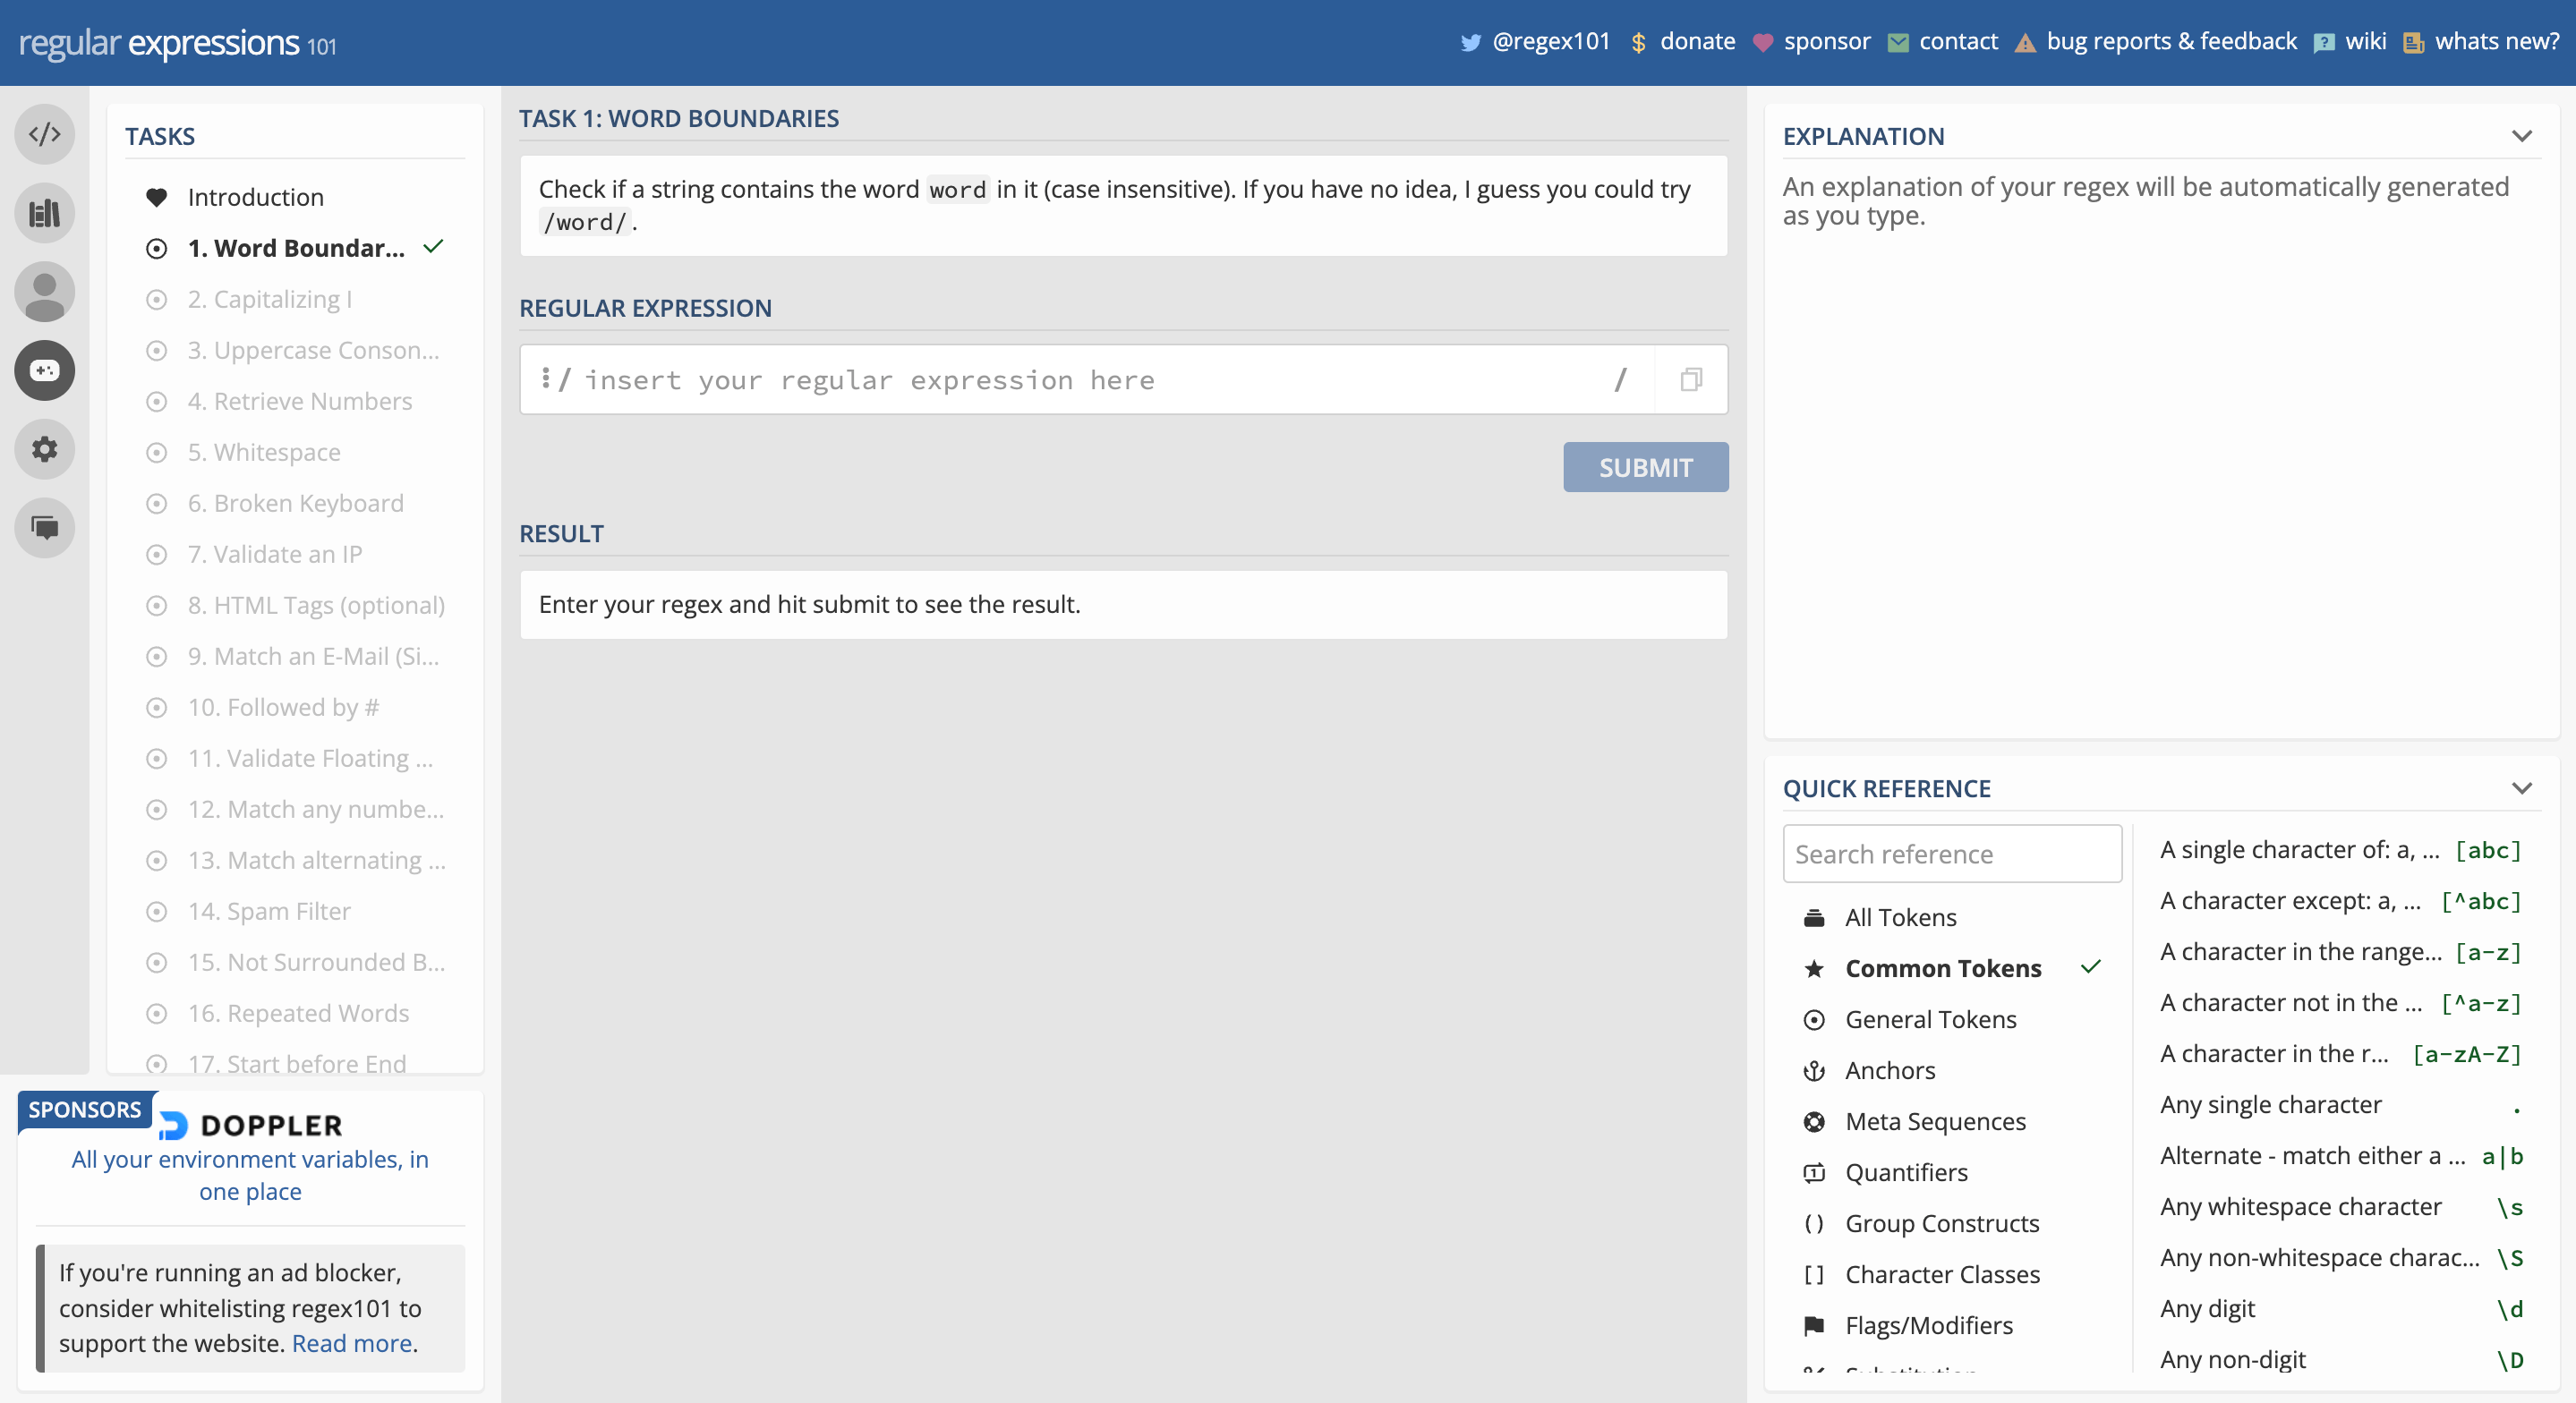This screenshot has width=2576, height=1403.
Task: Select the quiz gamepad icon
Action: [45, 371]
